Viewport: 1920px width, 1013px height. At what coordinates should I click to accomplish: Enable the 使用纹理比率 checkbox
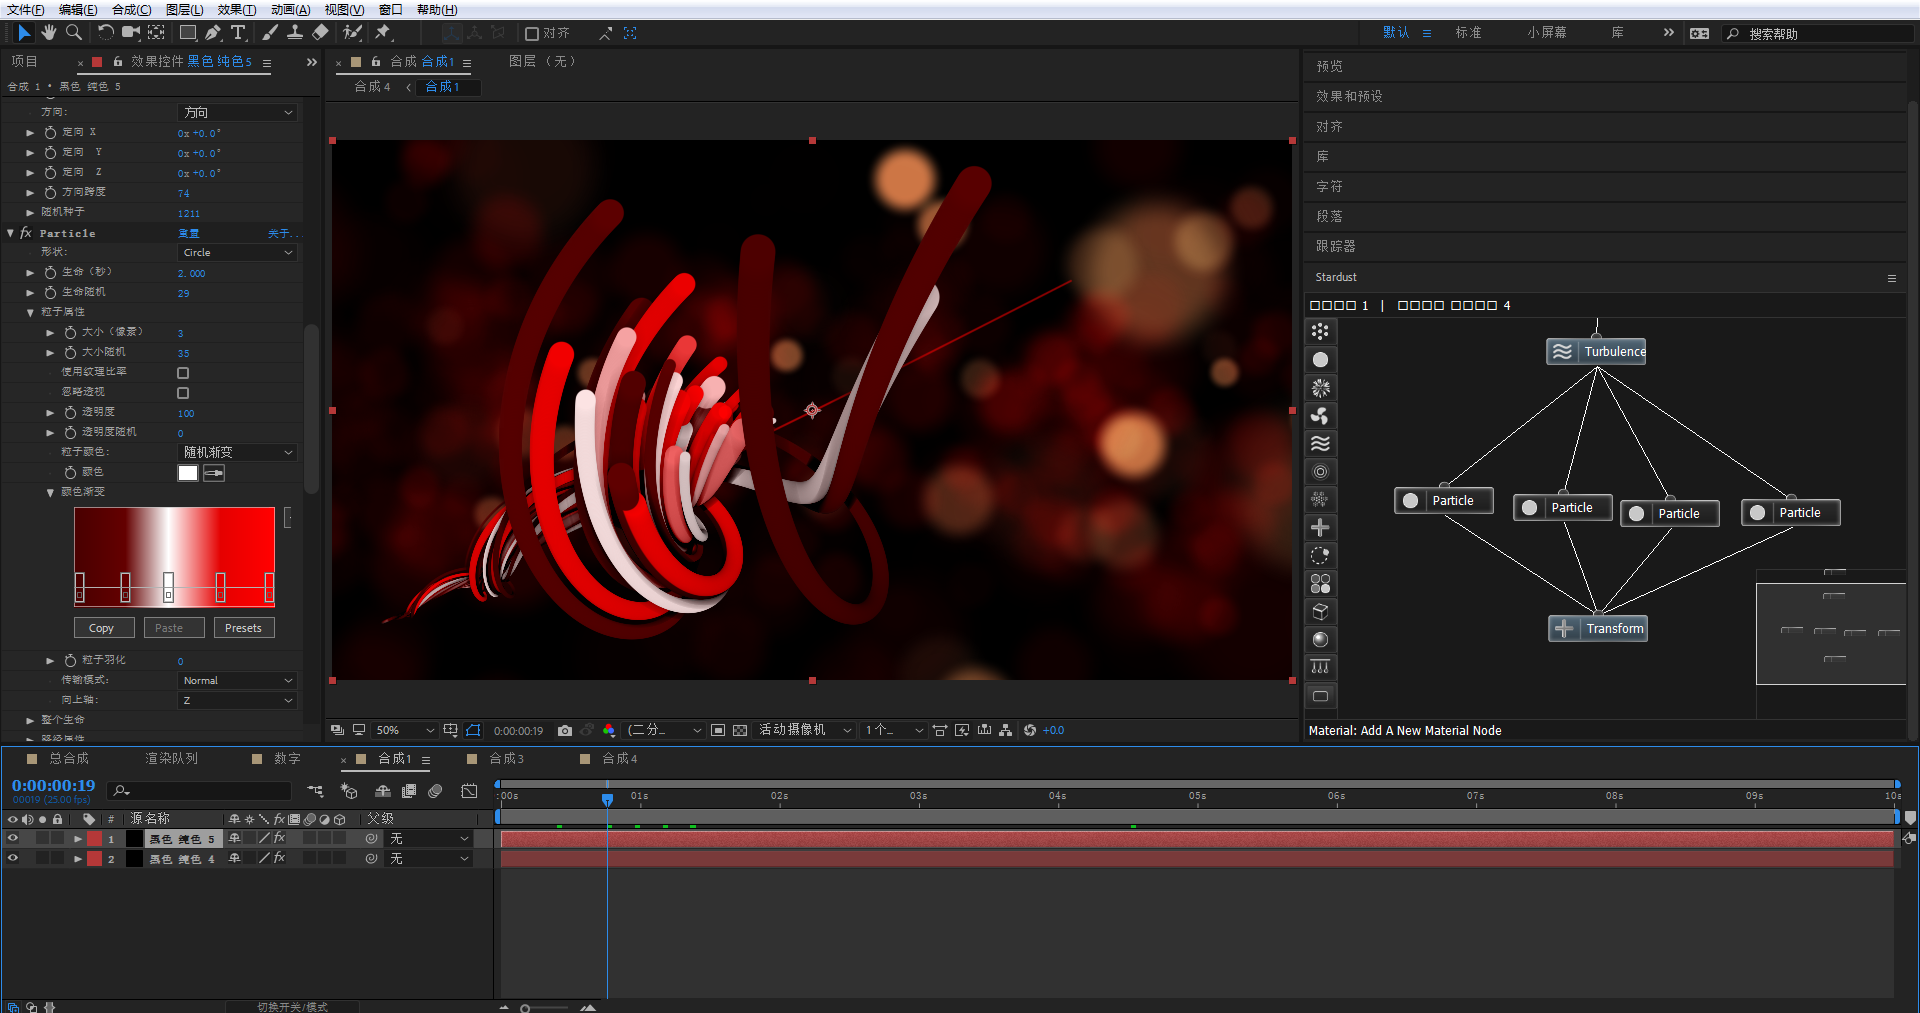tap(183, 373)
